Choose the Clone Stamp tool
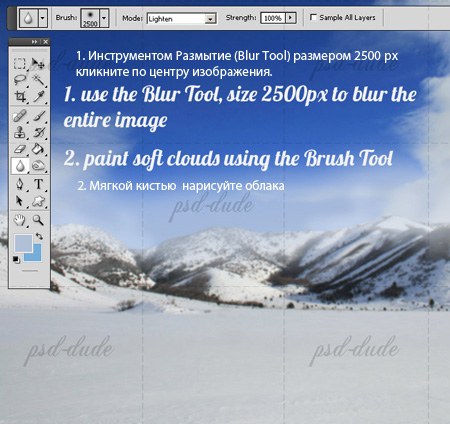 click(20, 132)
